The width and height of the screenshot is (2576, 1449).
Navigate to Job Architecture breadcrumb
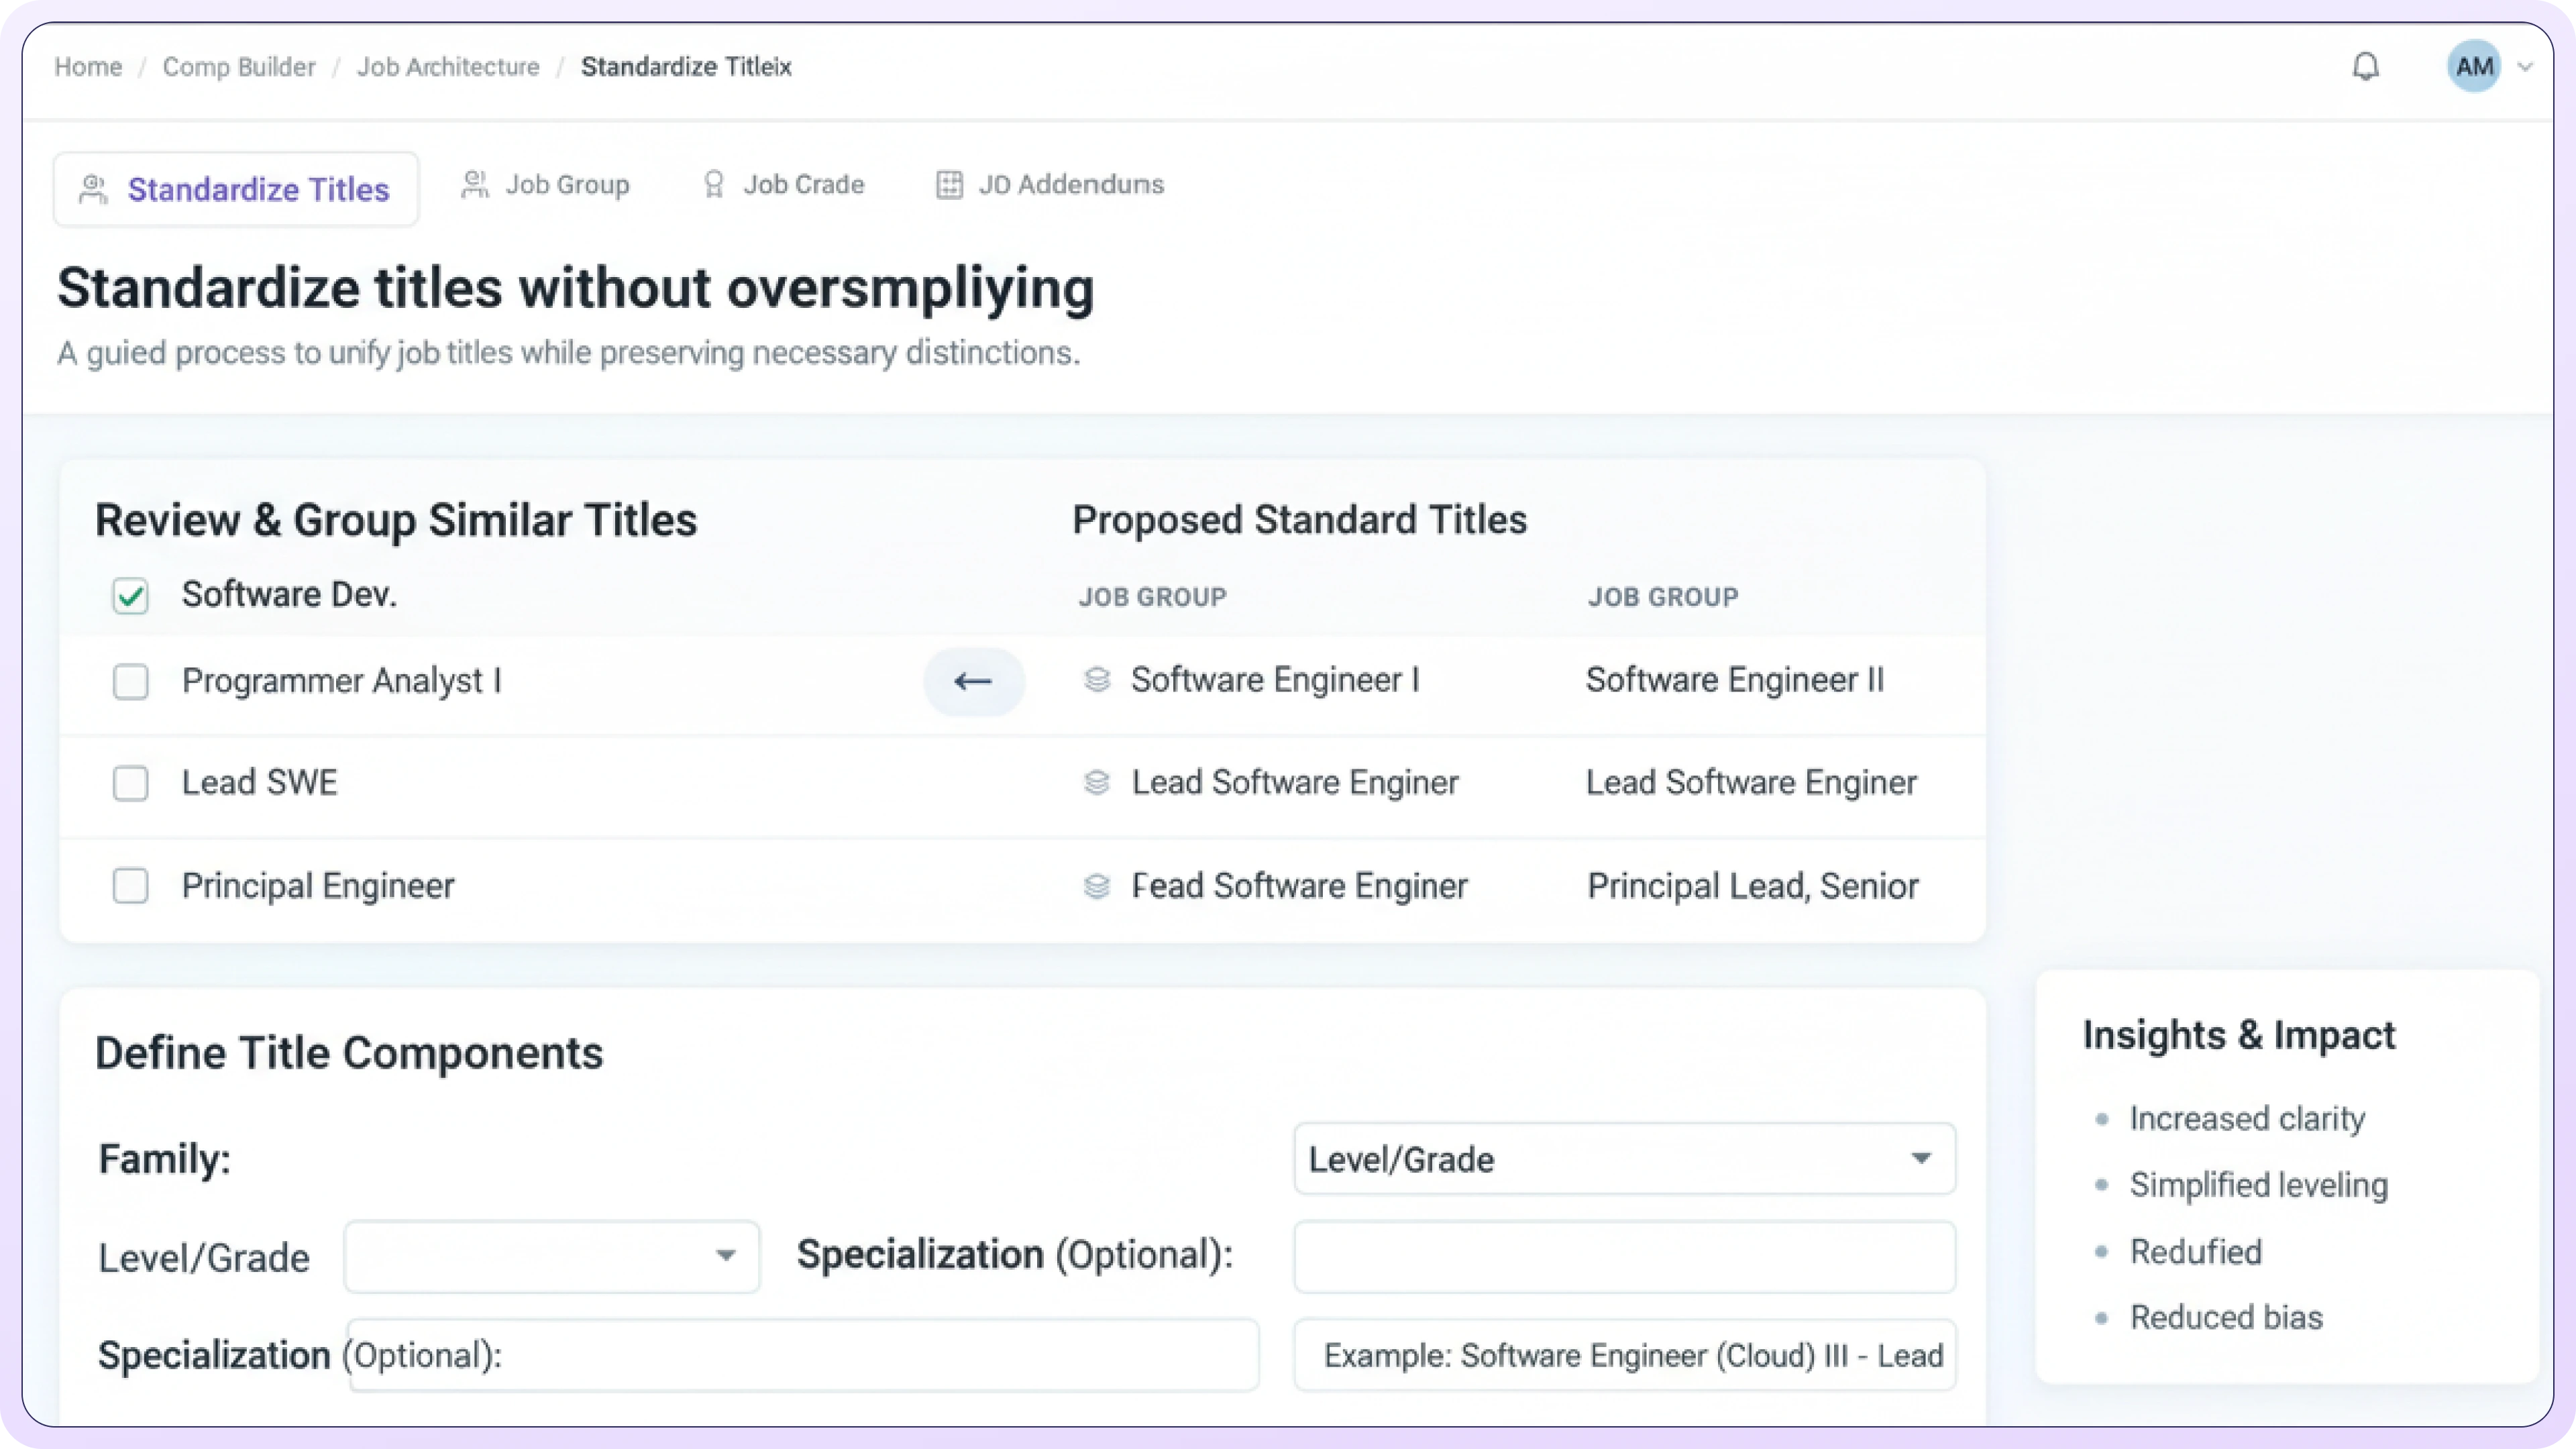[448, 67]
